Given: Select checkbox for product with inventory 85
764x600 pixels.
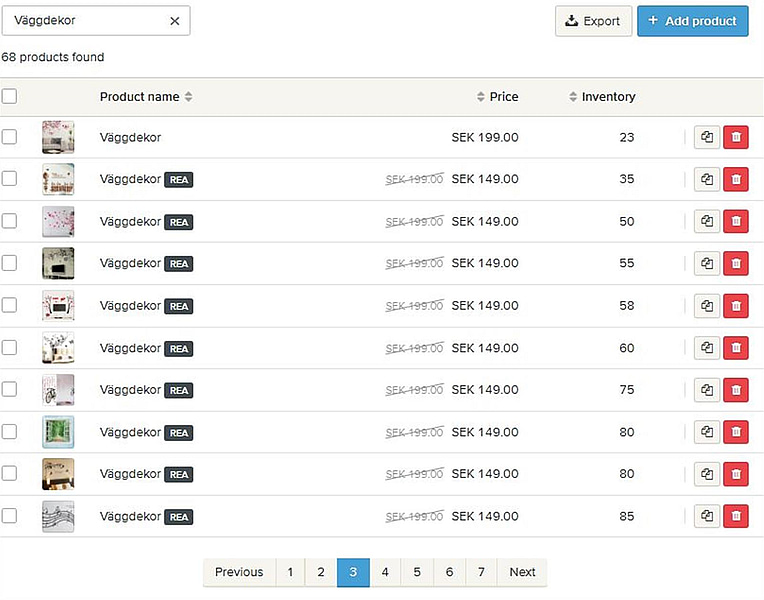Looking at the screenshot, I should coord(9,516).
